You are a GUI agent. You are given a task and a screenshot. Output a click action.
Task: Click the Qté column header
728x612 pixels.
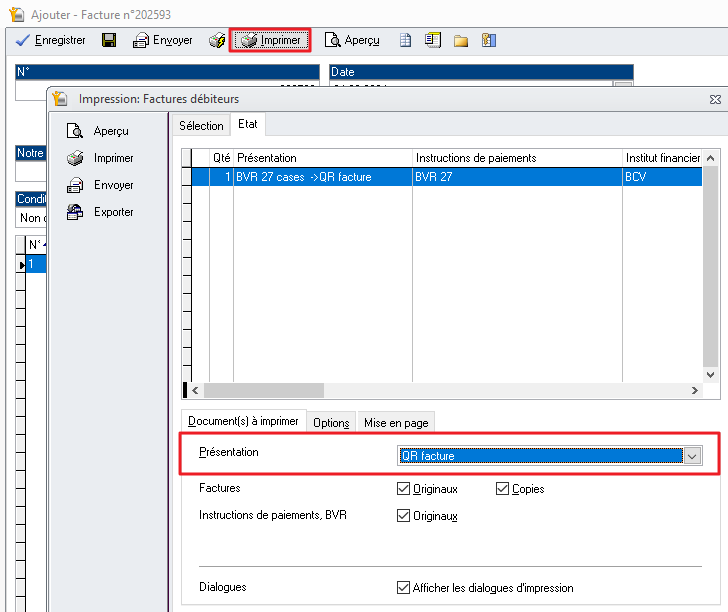click(x=221, y=158)
